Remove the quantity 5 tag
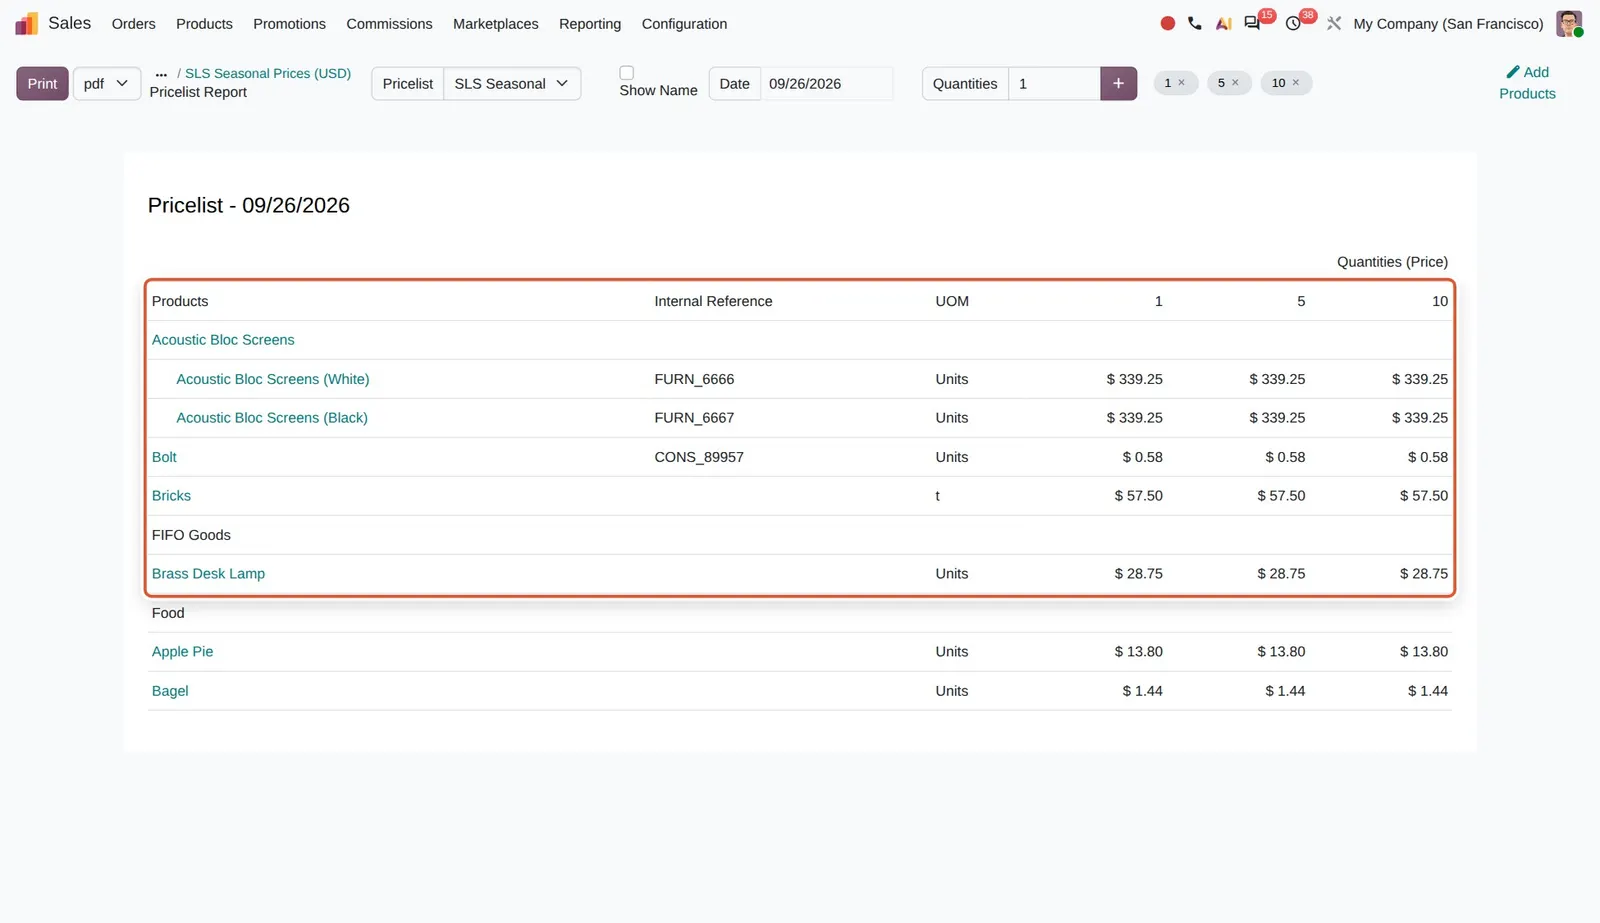Image resolution: width=1600 pixels, height=923 pixels. 1236,83
